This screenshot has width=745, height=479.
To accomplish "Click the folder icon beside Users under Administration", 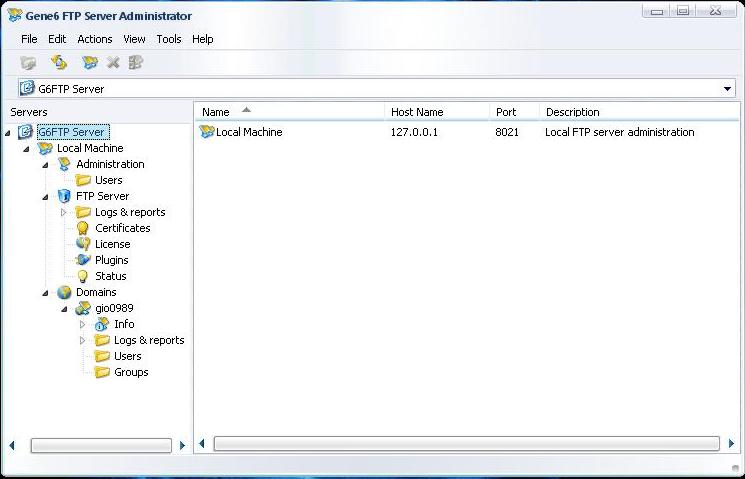I will pyautogui.click(x=83, y=180).
